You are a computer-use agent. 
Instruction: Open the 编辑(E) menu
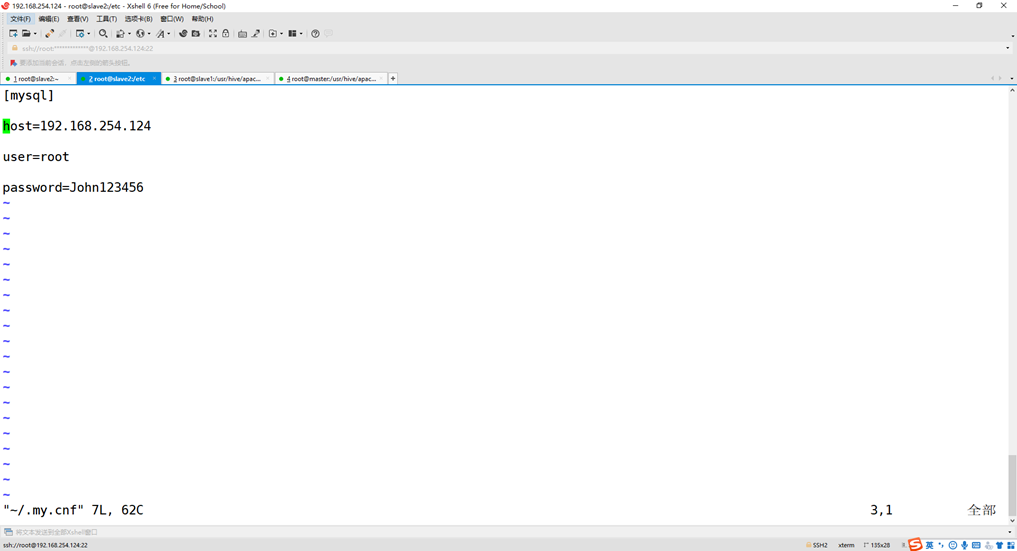[49, 19]
